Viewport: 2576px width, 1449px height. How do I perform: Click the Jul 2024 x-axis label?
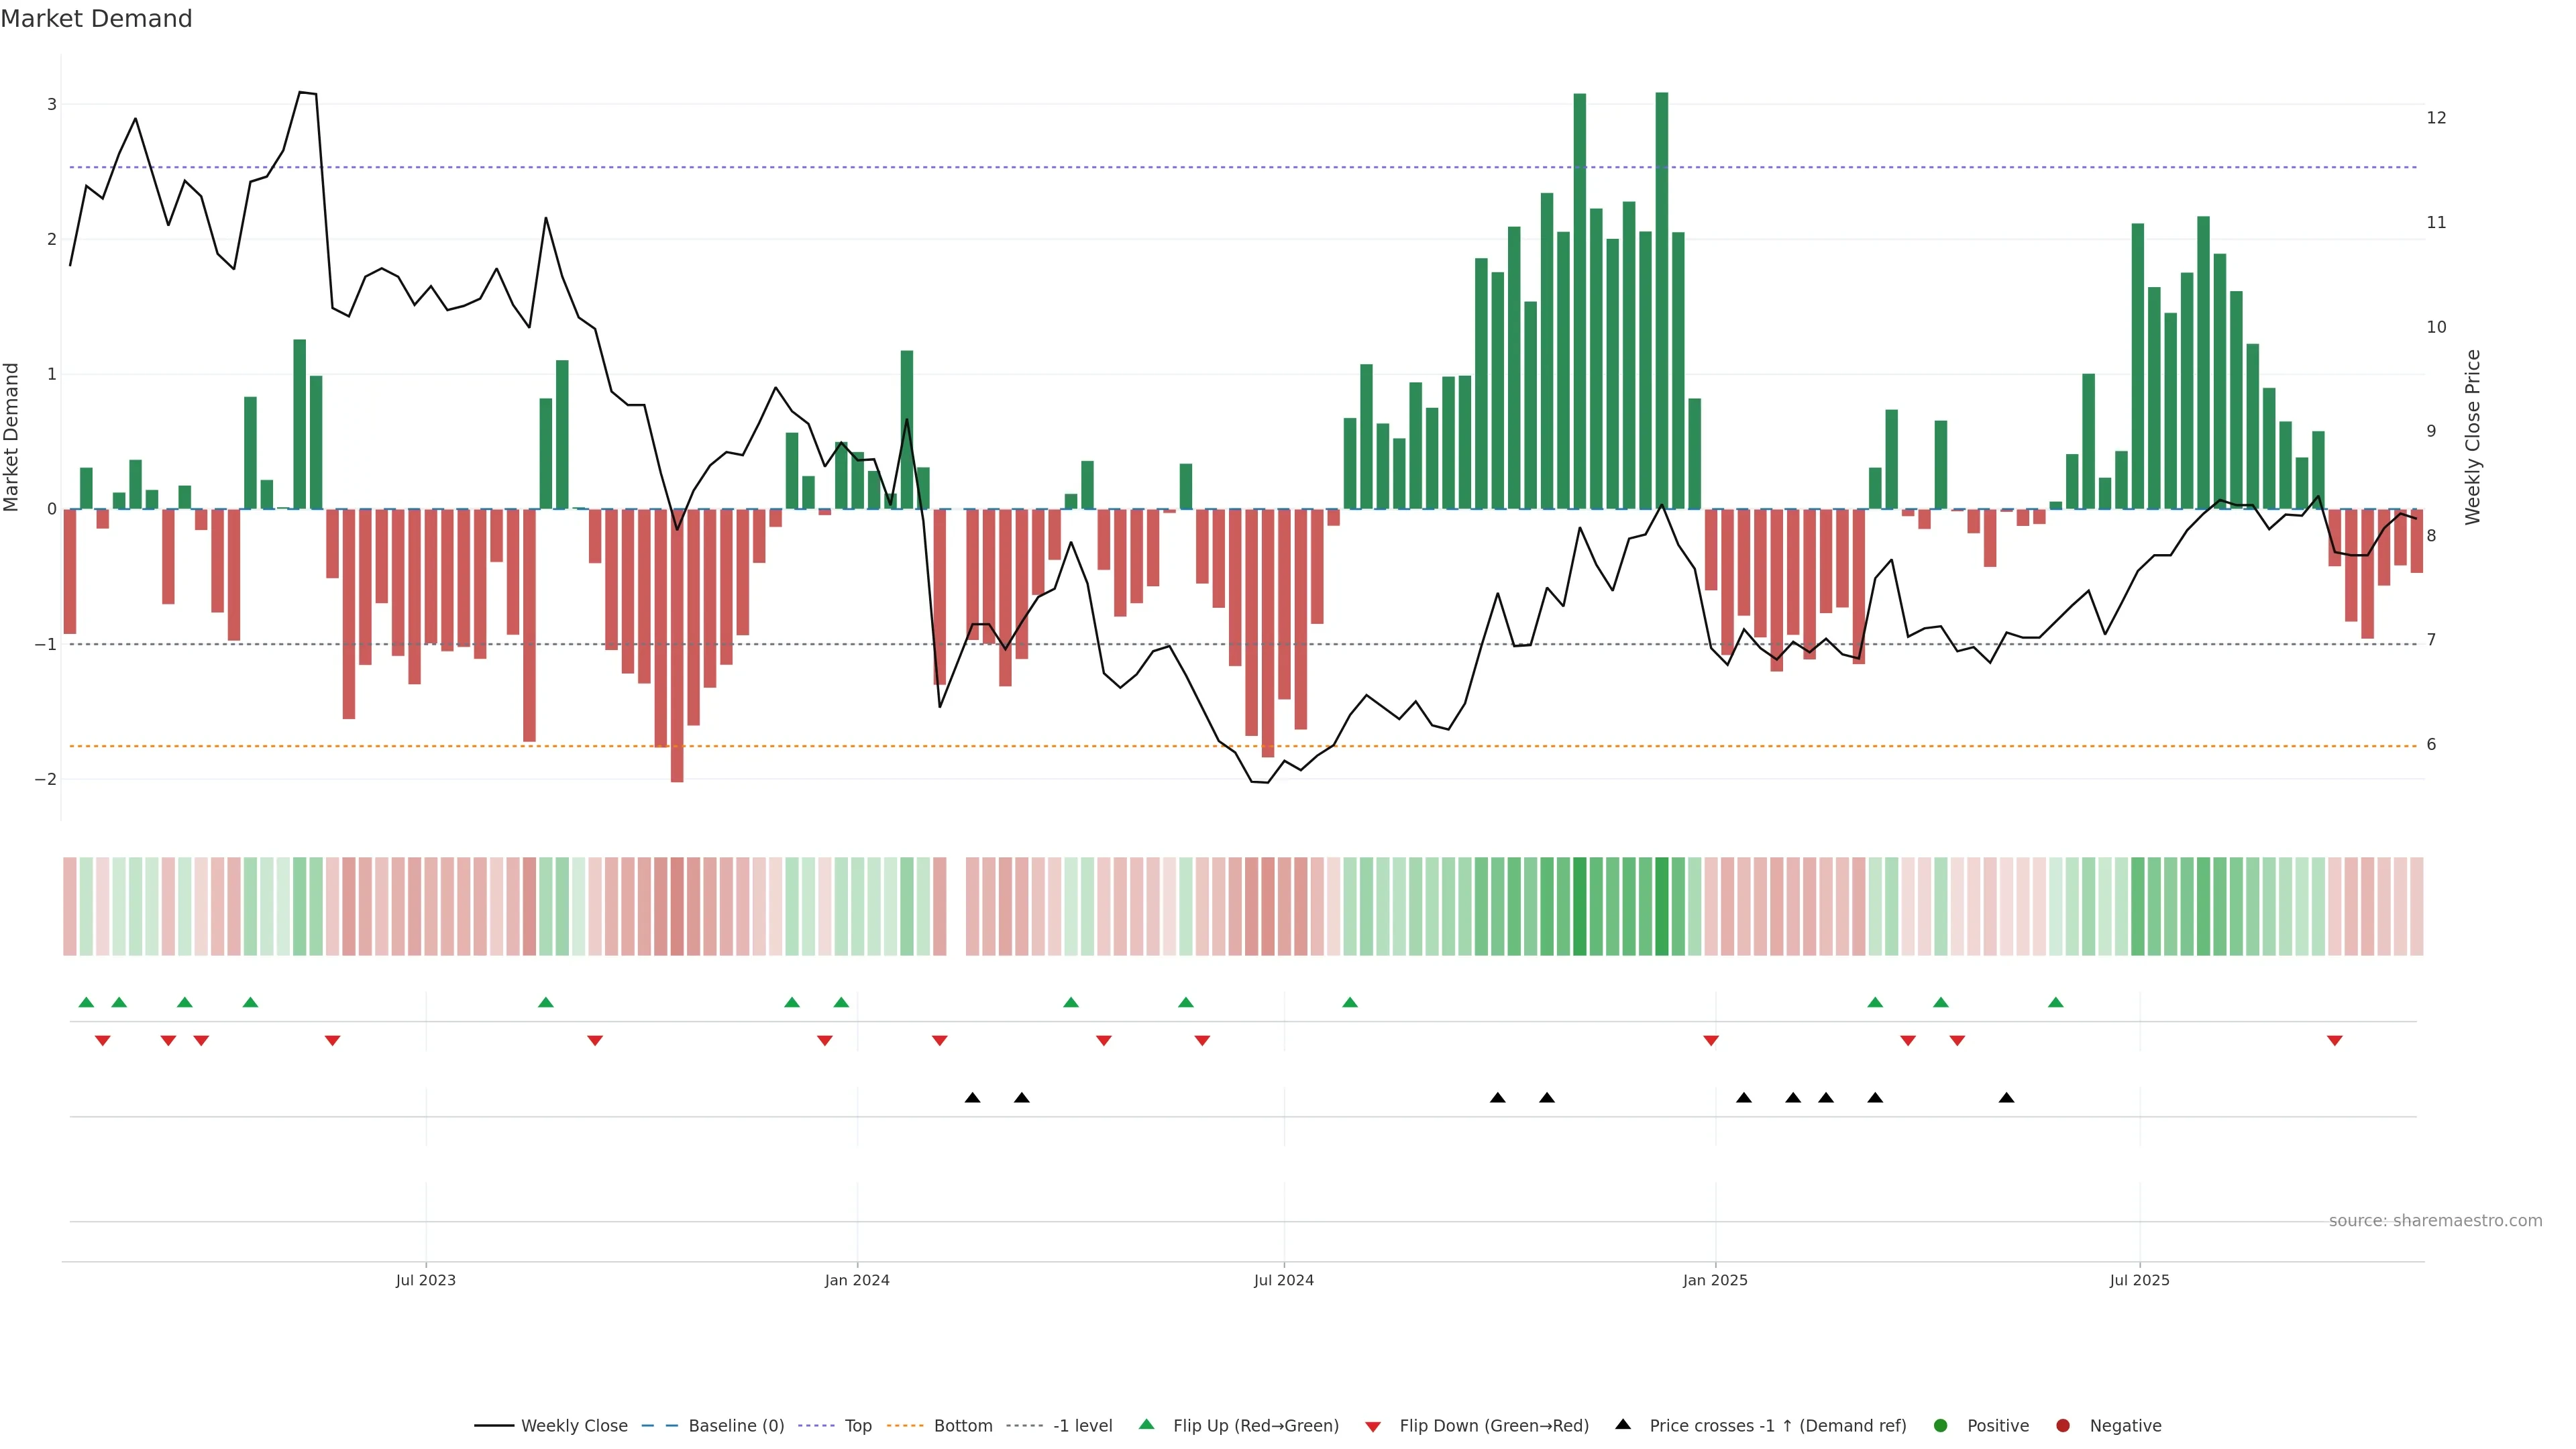(1284, 1280)
